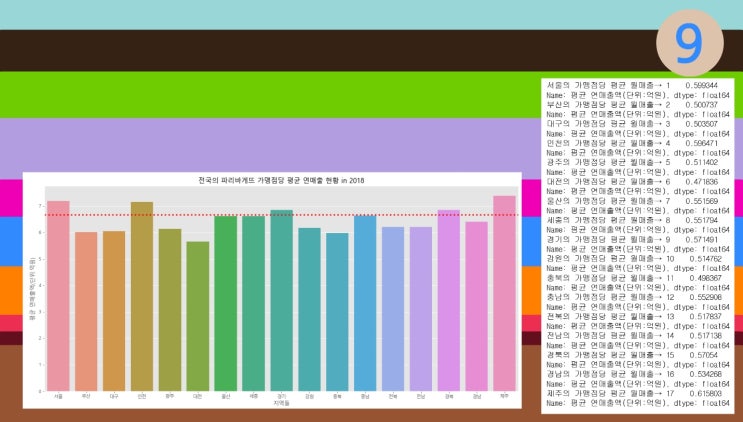This screenshot has height=422, width=743.
Task: Select the 경북 bar in the chart
Action: [449, 301]
